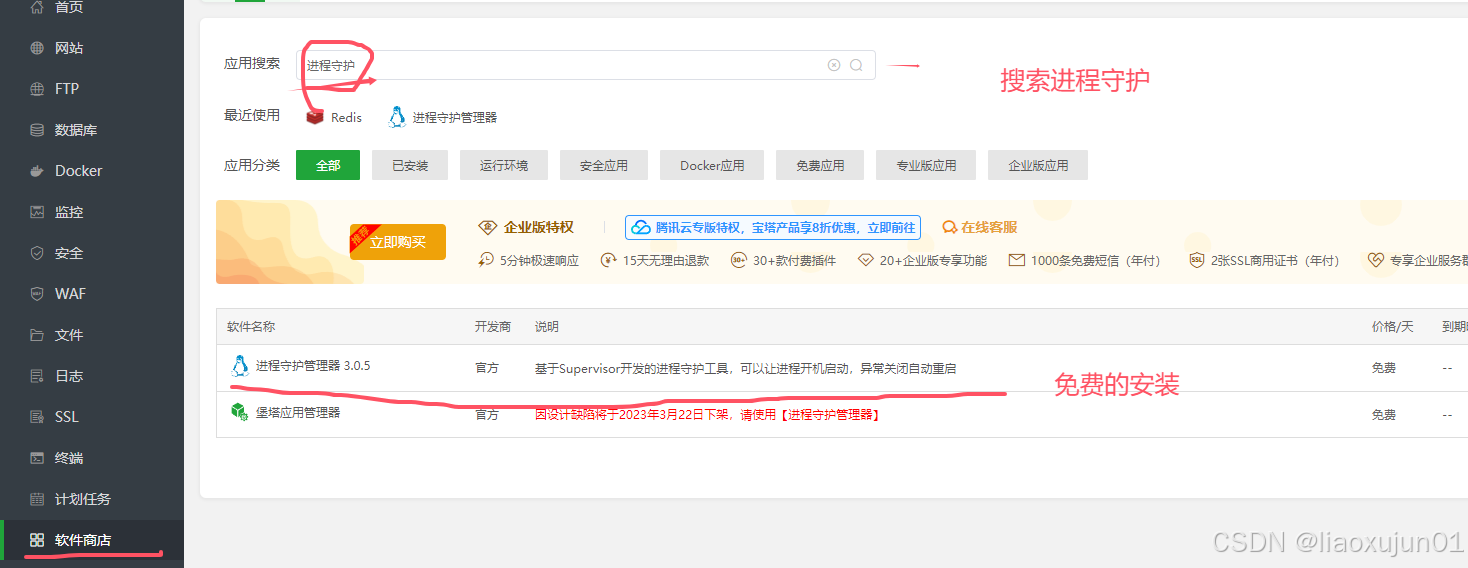Filter by 免费应用 category
The image size is (1468, 568).
pyautogui.click(x=820, y=165)
